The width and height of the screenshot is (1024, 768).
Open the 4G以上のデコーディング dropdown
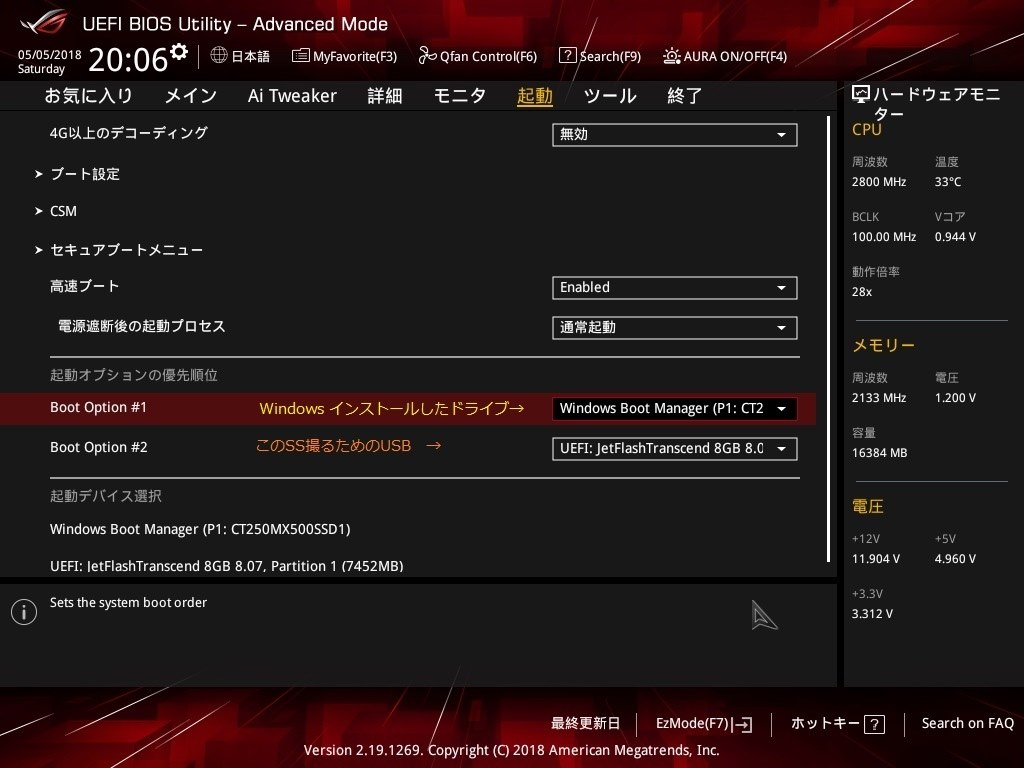pyautogui.click(x=674, y=134)
